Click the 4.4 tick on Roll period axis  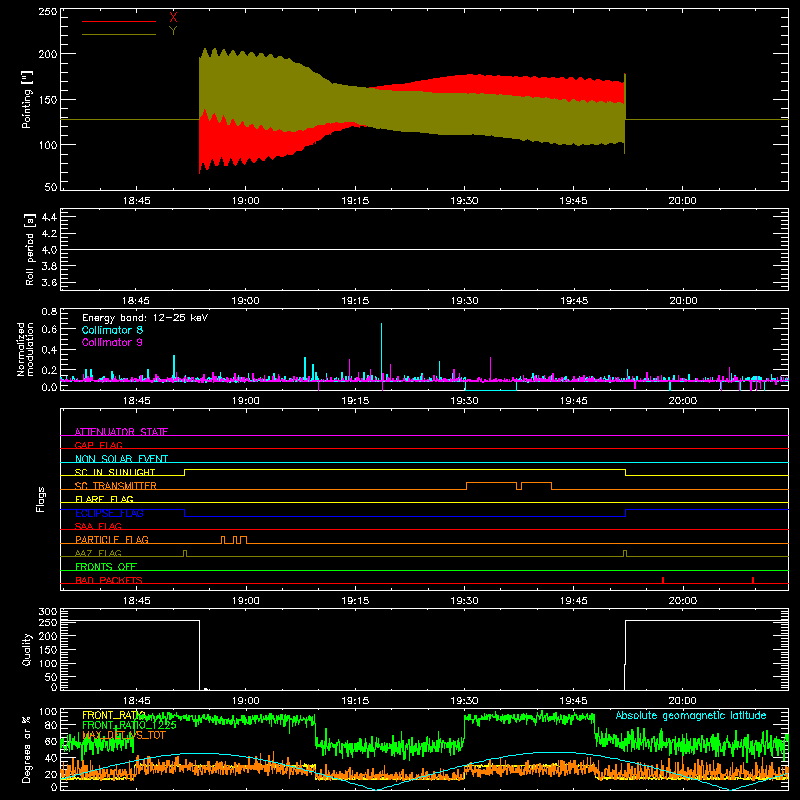pyautogui.click(x=49, y=217)
